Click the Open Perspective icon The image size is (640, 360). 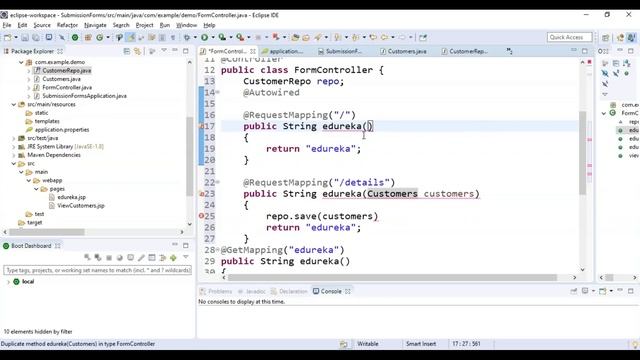point(605,38)
